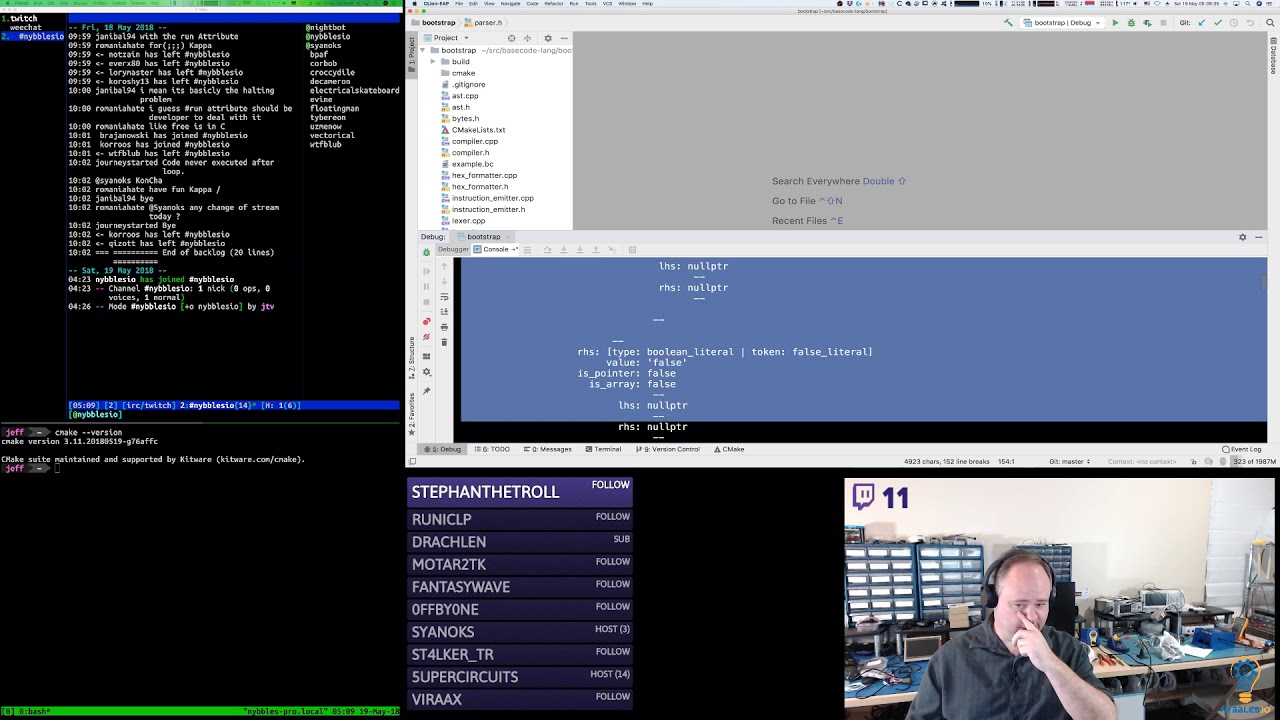
Task: Click Rerun bootstrap bug icon in Debug panel
Action: (x=426, y=252)
